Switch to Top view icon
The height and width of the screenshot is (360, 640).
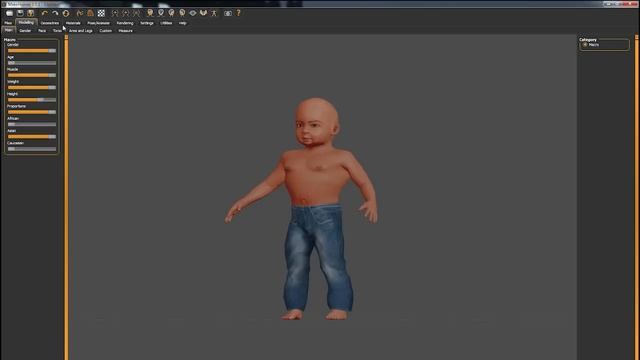pos(193,13)
